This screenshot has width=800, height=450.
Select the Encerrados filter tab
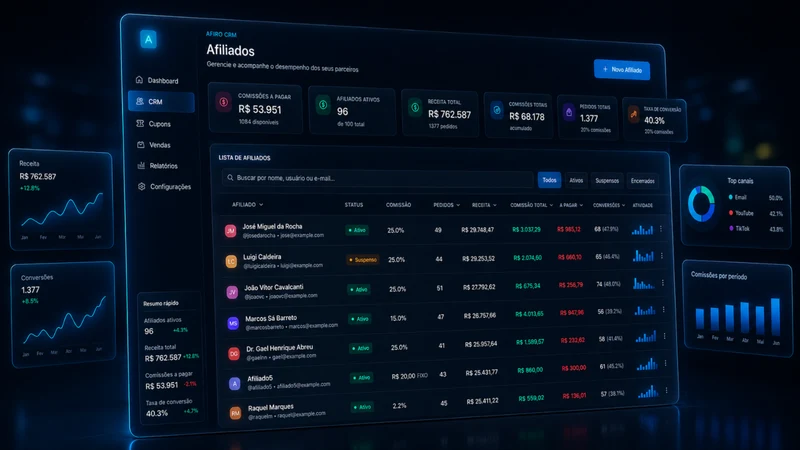coord(642,181)
